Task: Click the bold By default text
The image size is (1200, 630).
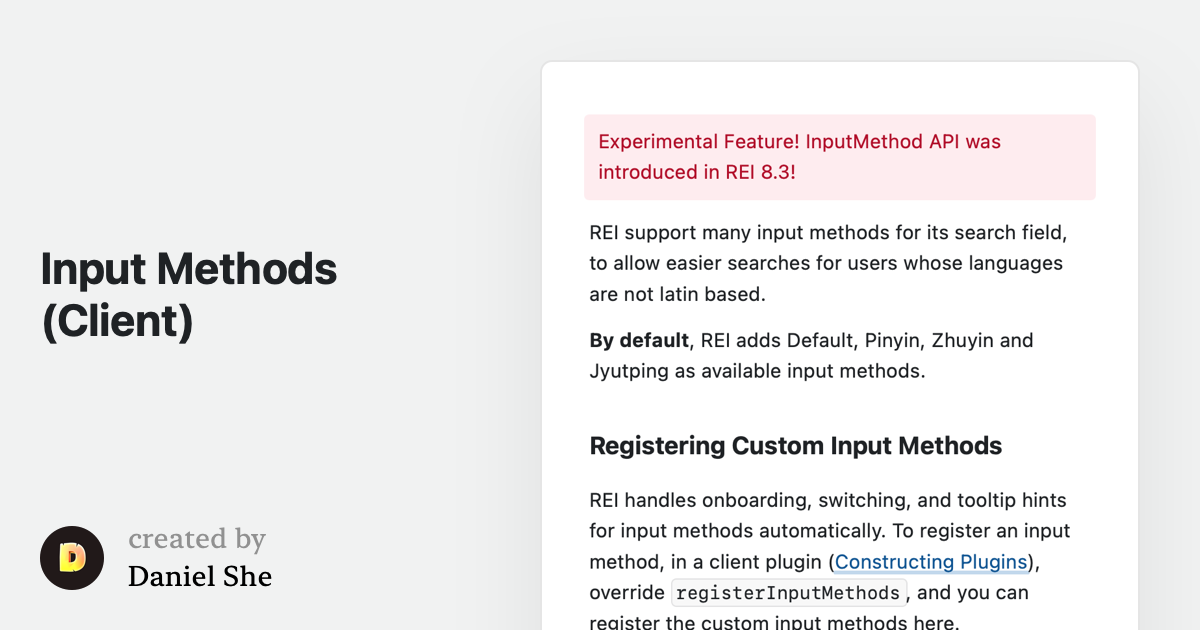Action: [639, 341]
